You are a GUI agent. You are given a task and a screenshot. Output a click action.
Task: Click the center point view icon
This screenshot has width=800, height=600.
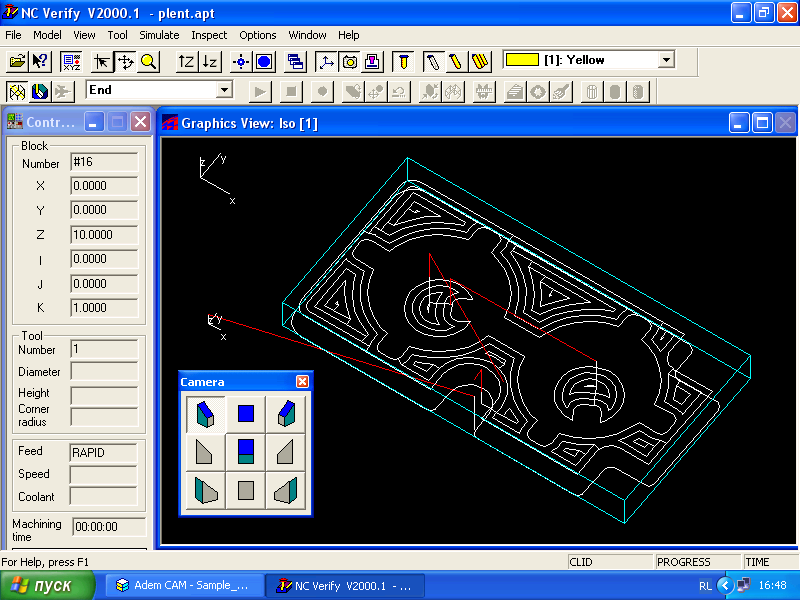pos(241,62)
